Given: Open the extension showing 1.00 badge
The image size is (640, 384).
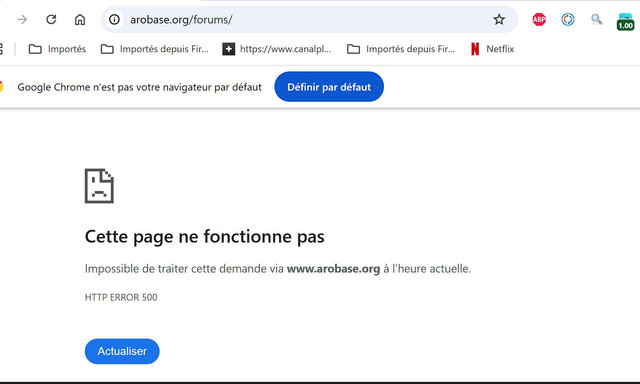Looking at the screenshot, I should [625, 21].
